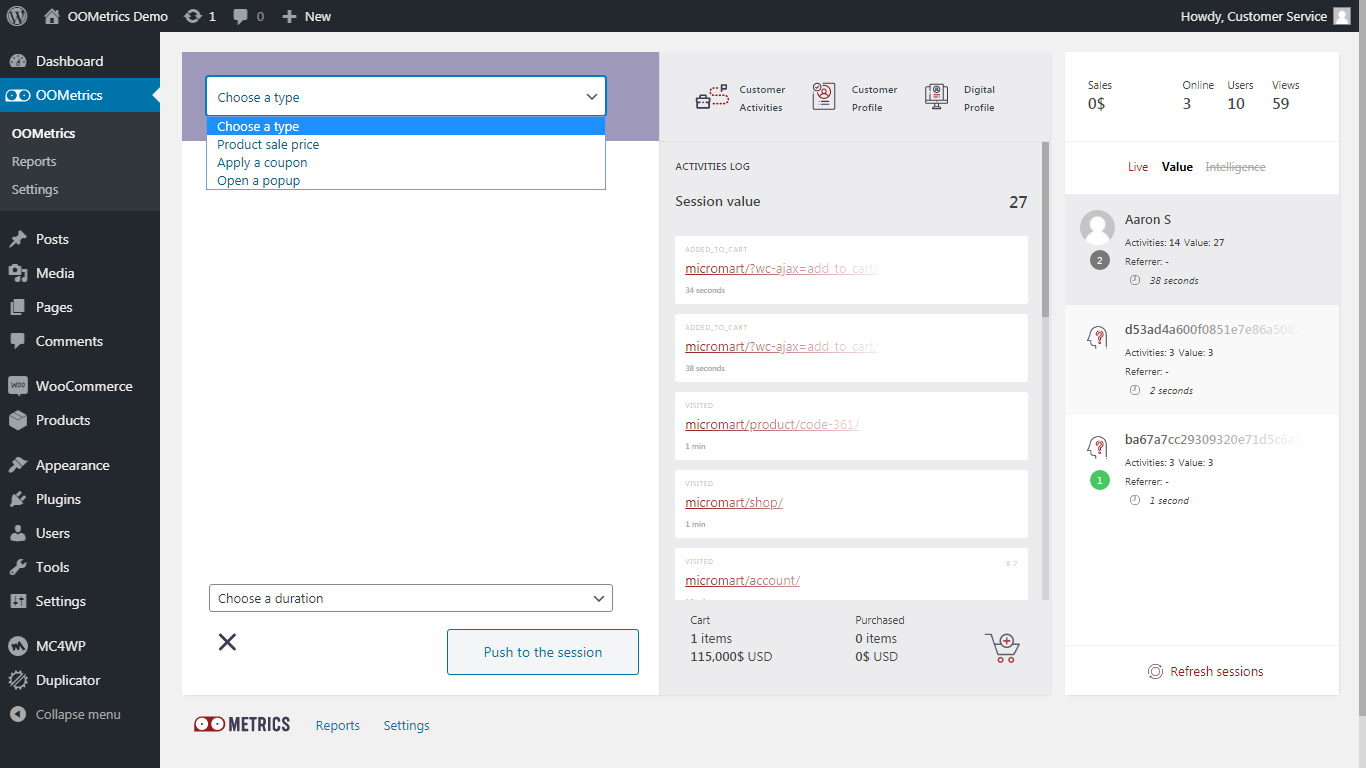Select the Aaron S session name
The width and height of the screenshot is (1366, 768).
click(1148, 219)
